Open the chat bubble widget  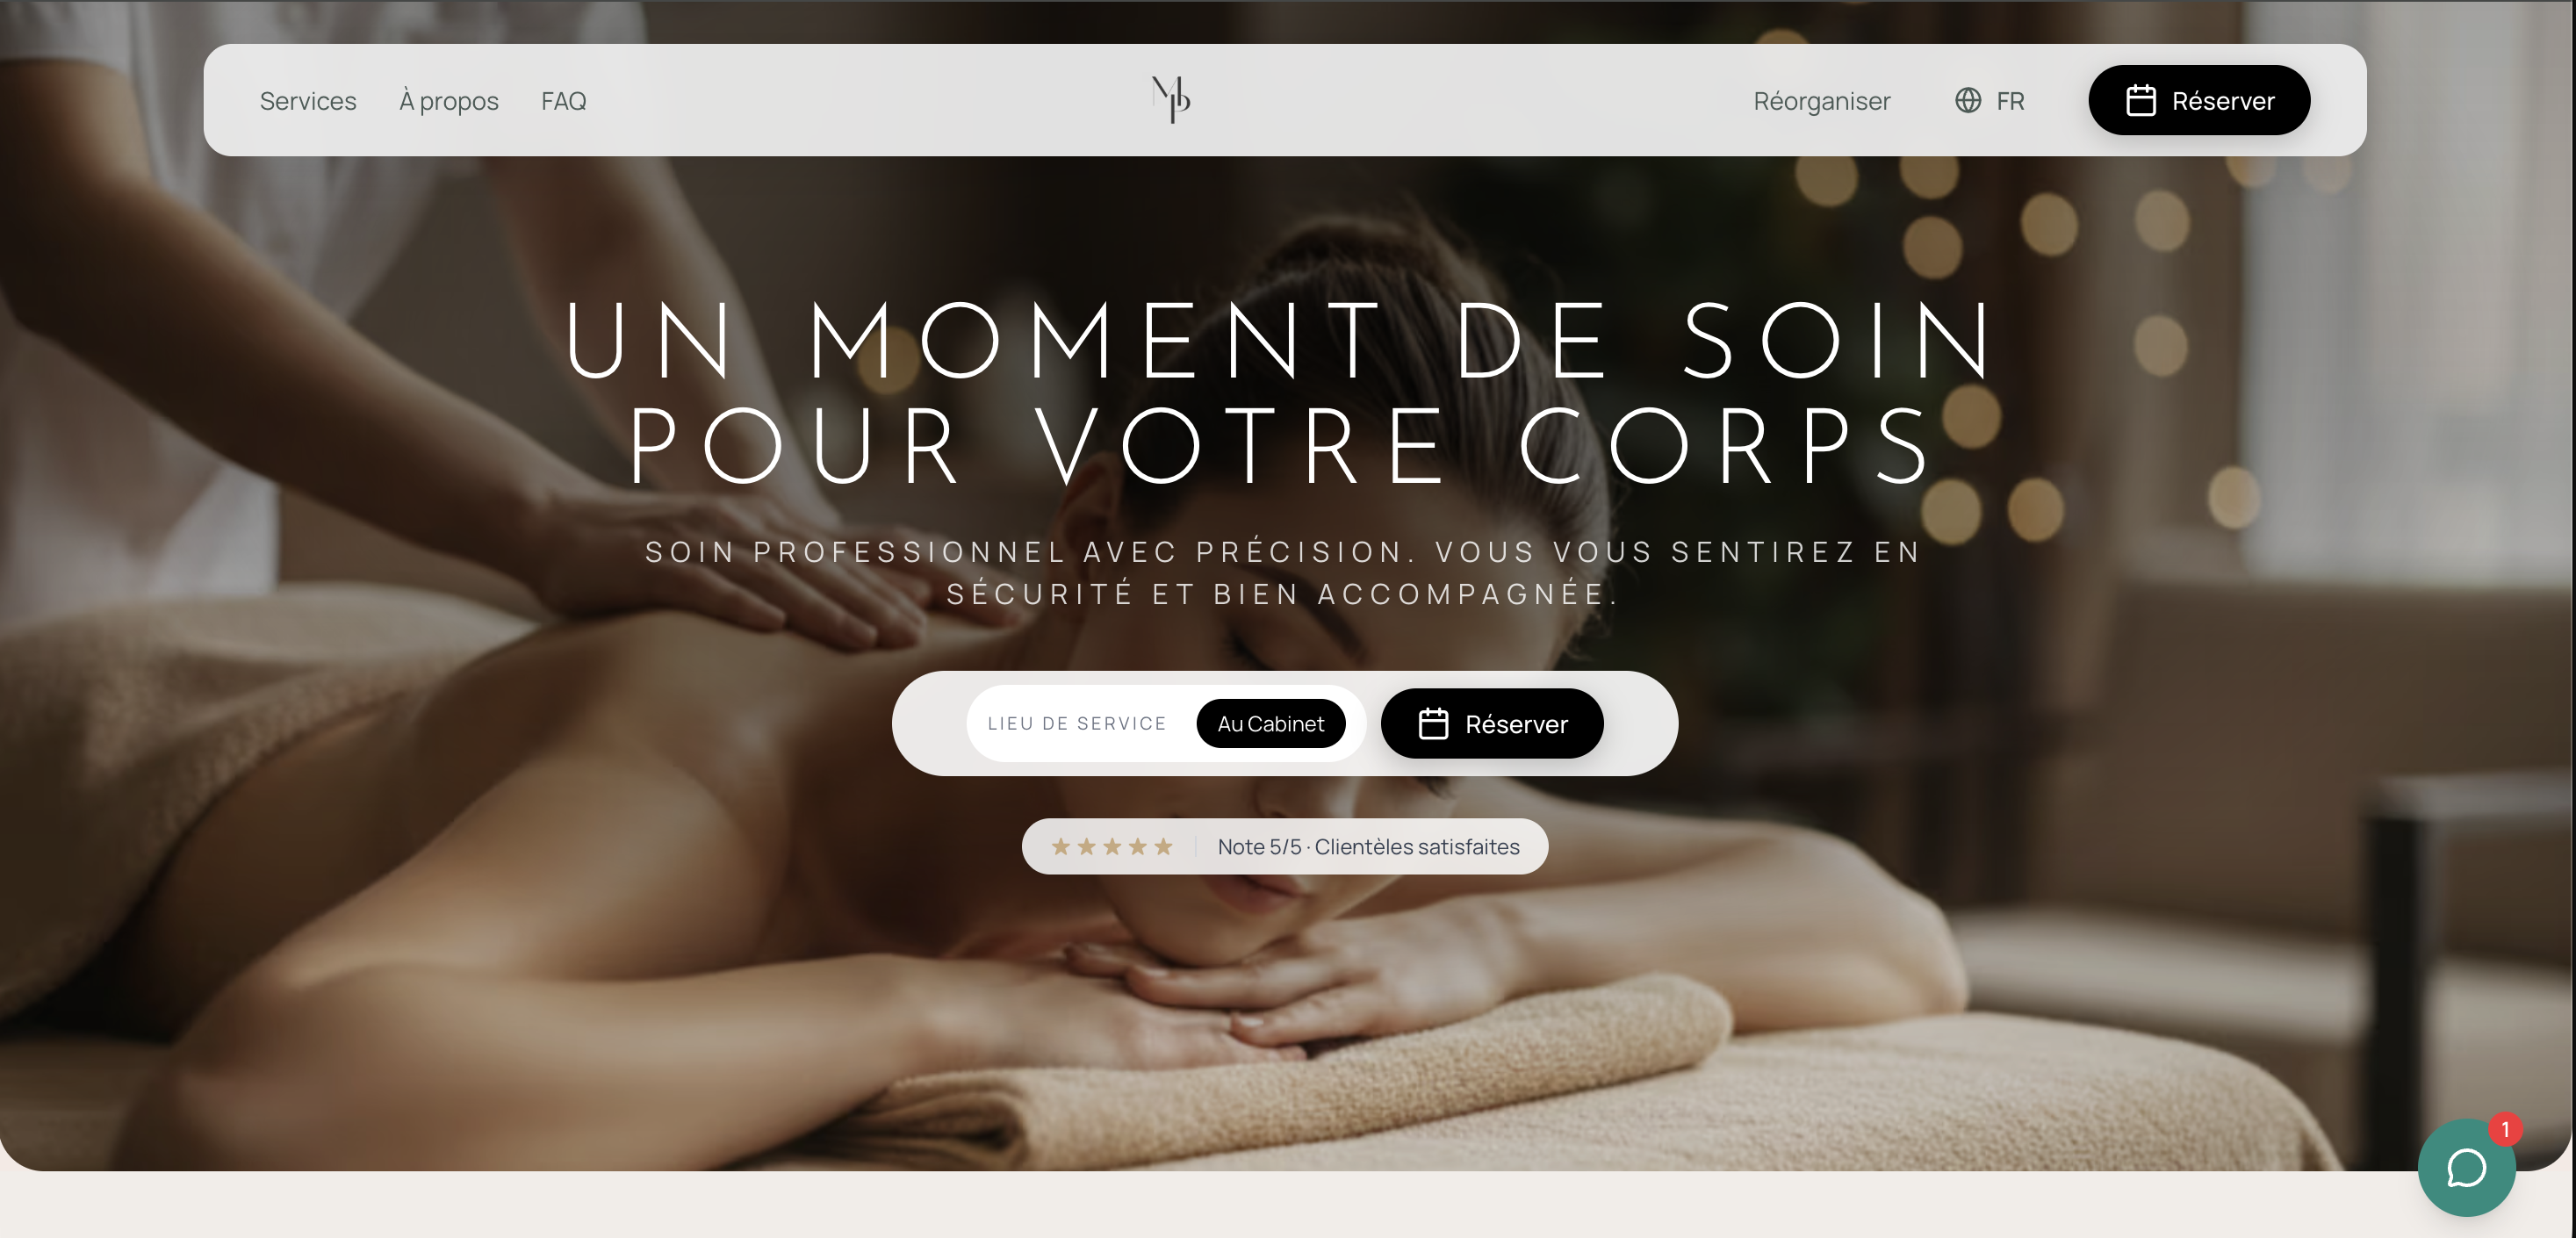click(x=2465, y=1167)
